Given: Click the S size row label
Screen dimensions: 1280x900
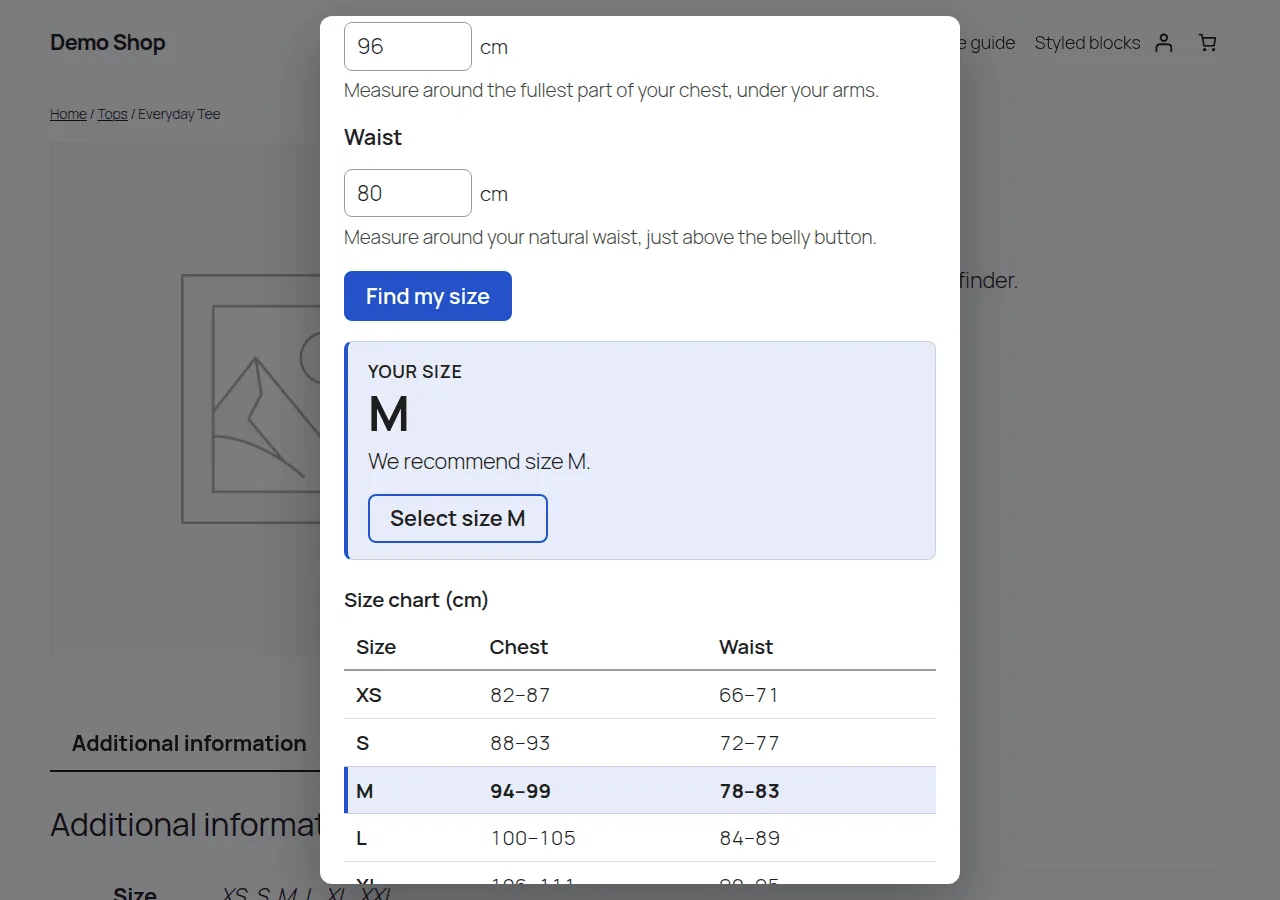Looking at the screenshot, I should tap(363, 743).
